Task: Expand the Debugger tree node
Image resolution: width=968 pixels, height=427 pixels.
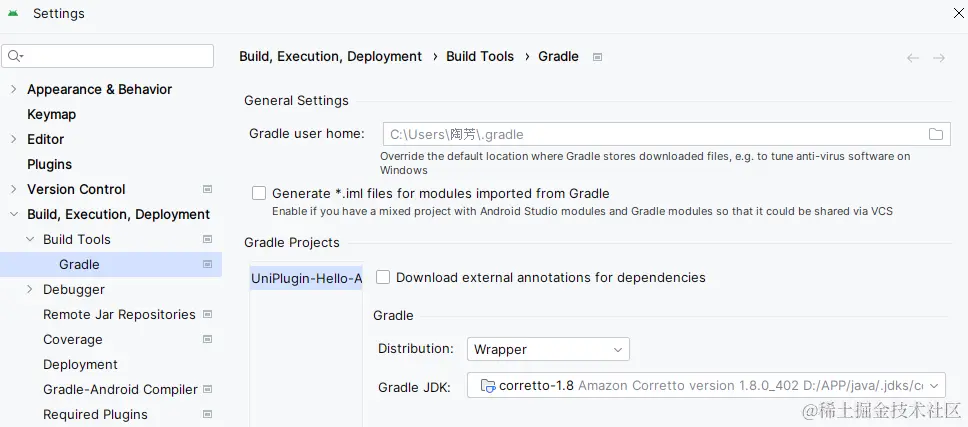Action: coord(30,289)
